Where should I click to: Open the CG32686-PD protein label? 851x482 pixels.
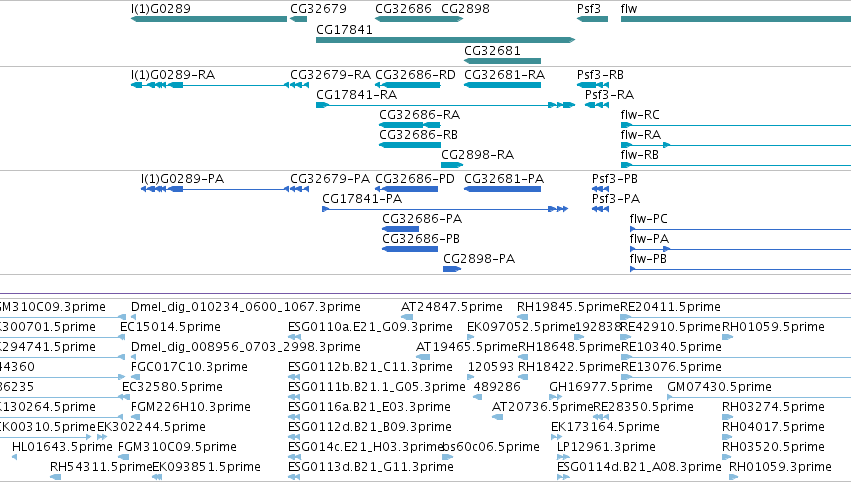(415, 179)
